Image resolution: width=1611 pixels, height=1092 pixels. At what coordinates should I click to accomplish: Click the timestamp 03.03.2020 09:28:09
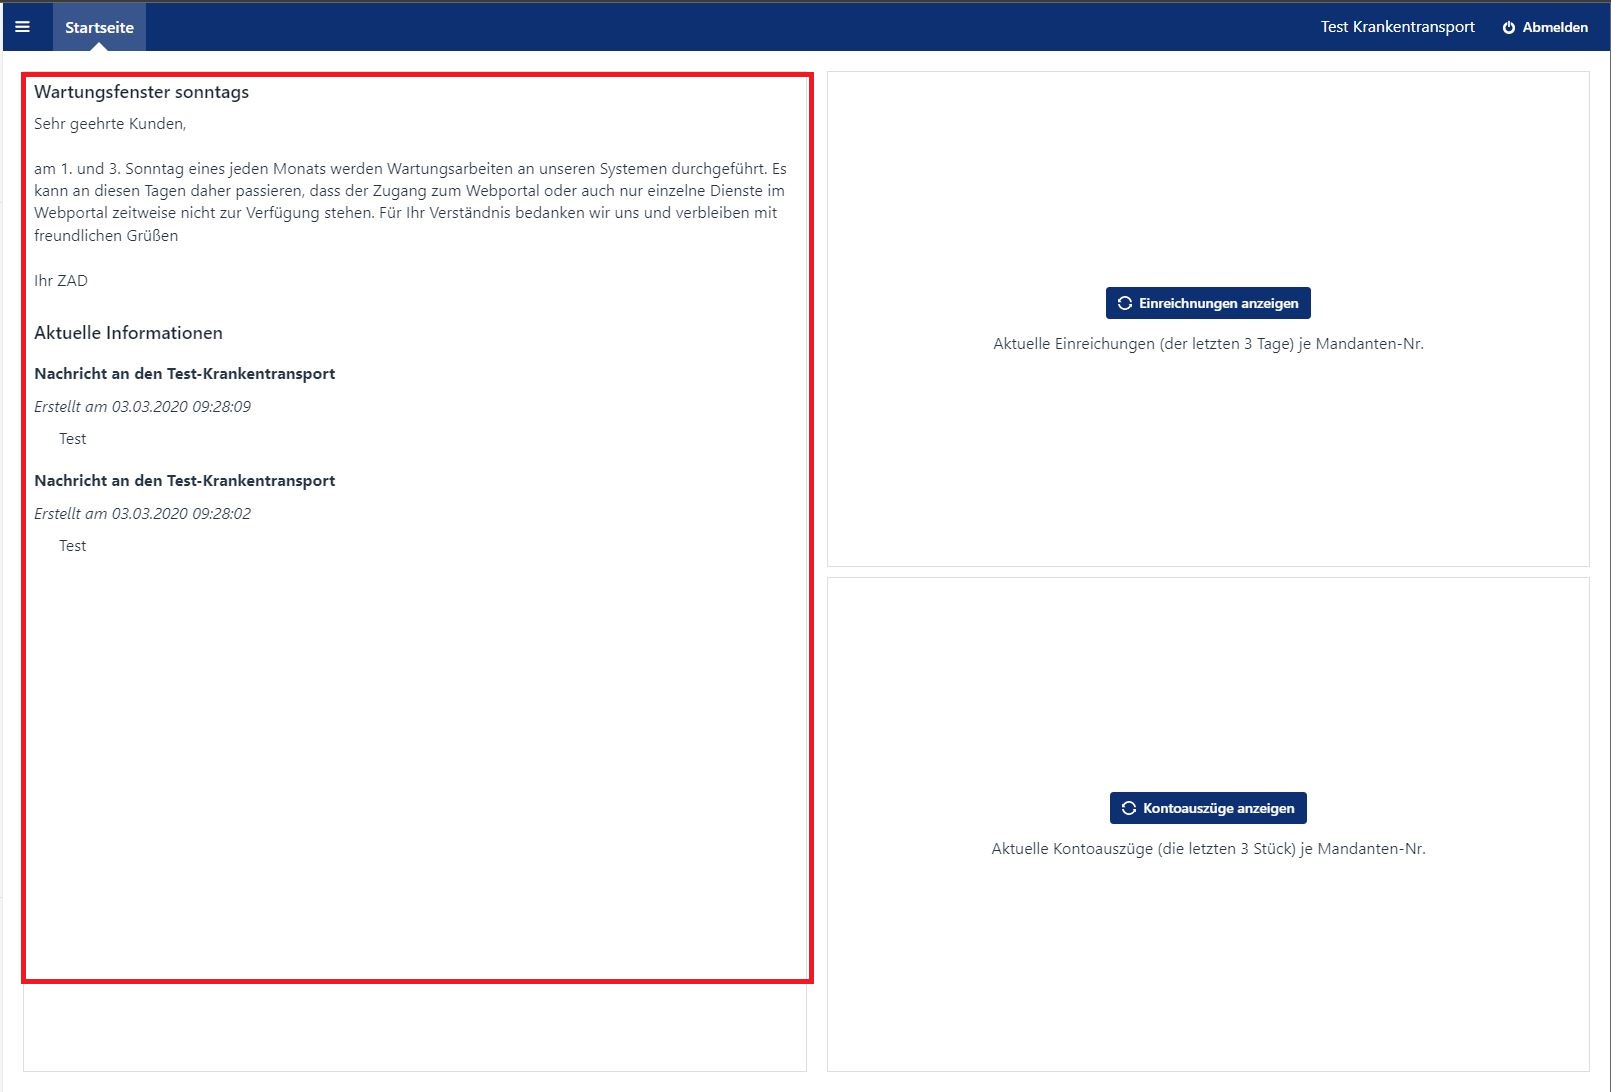[181, 407]
